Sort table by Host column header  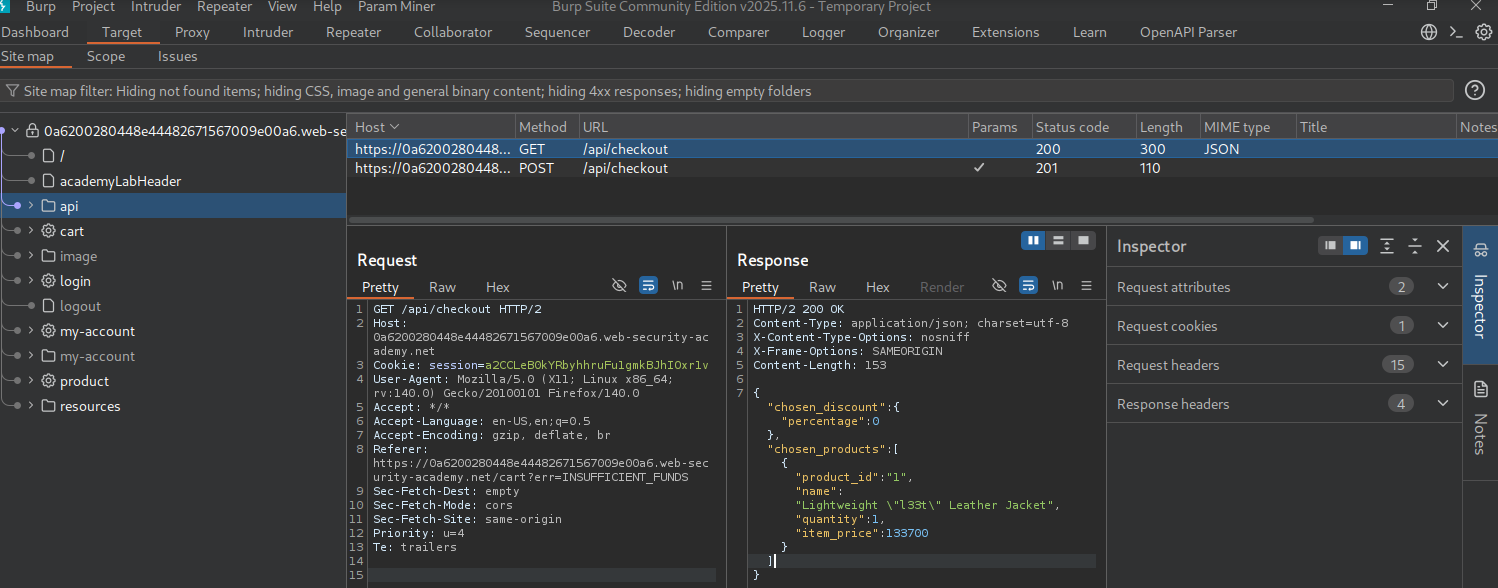(x=431, y=127)
